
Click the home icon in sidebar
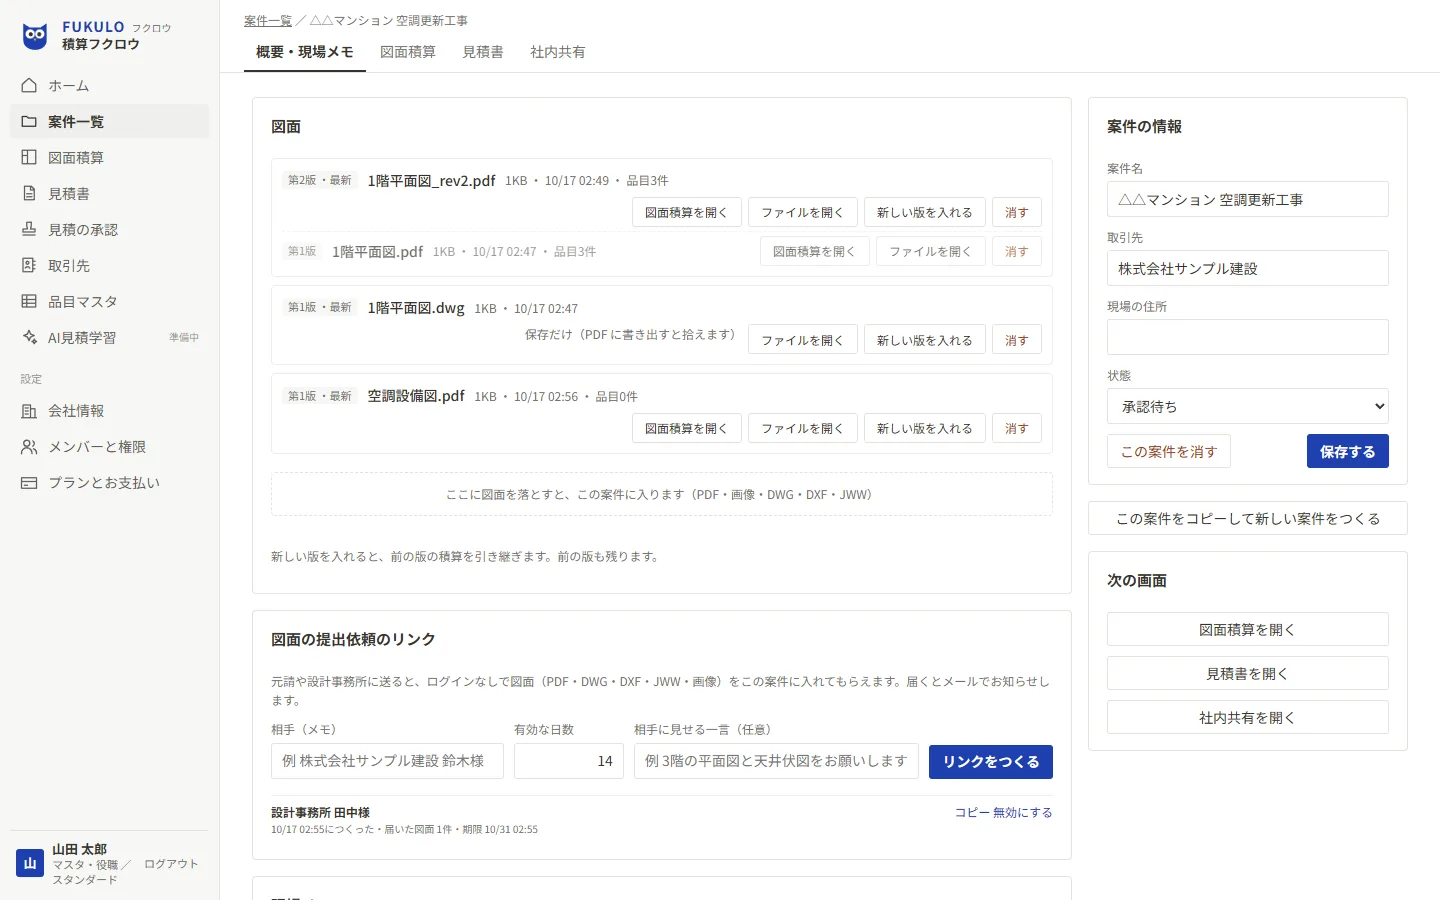[29, 85]
